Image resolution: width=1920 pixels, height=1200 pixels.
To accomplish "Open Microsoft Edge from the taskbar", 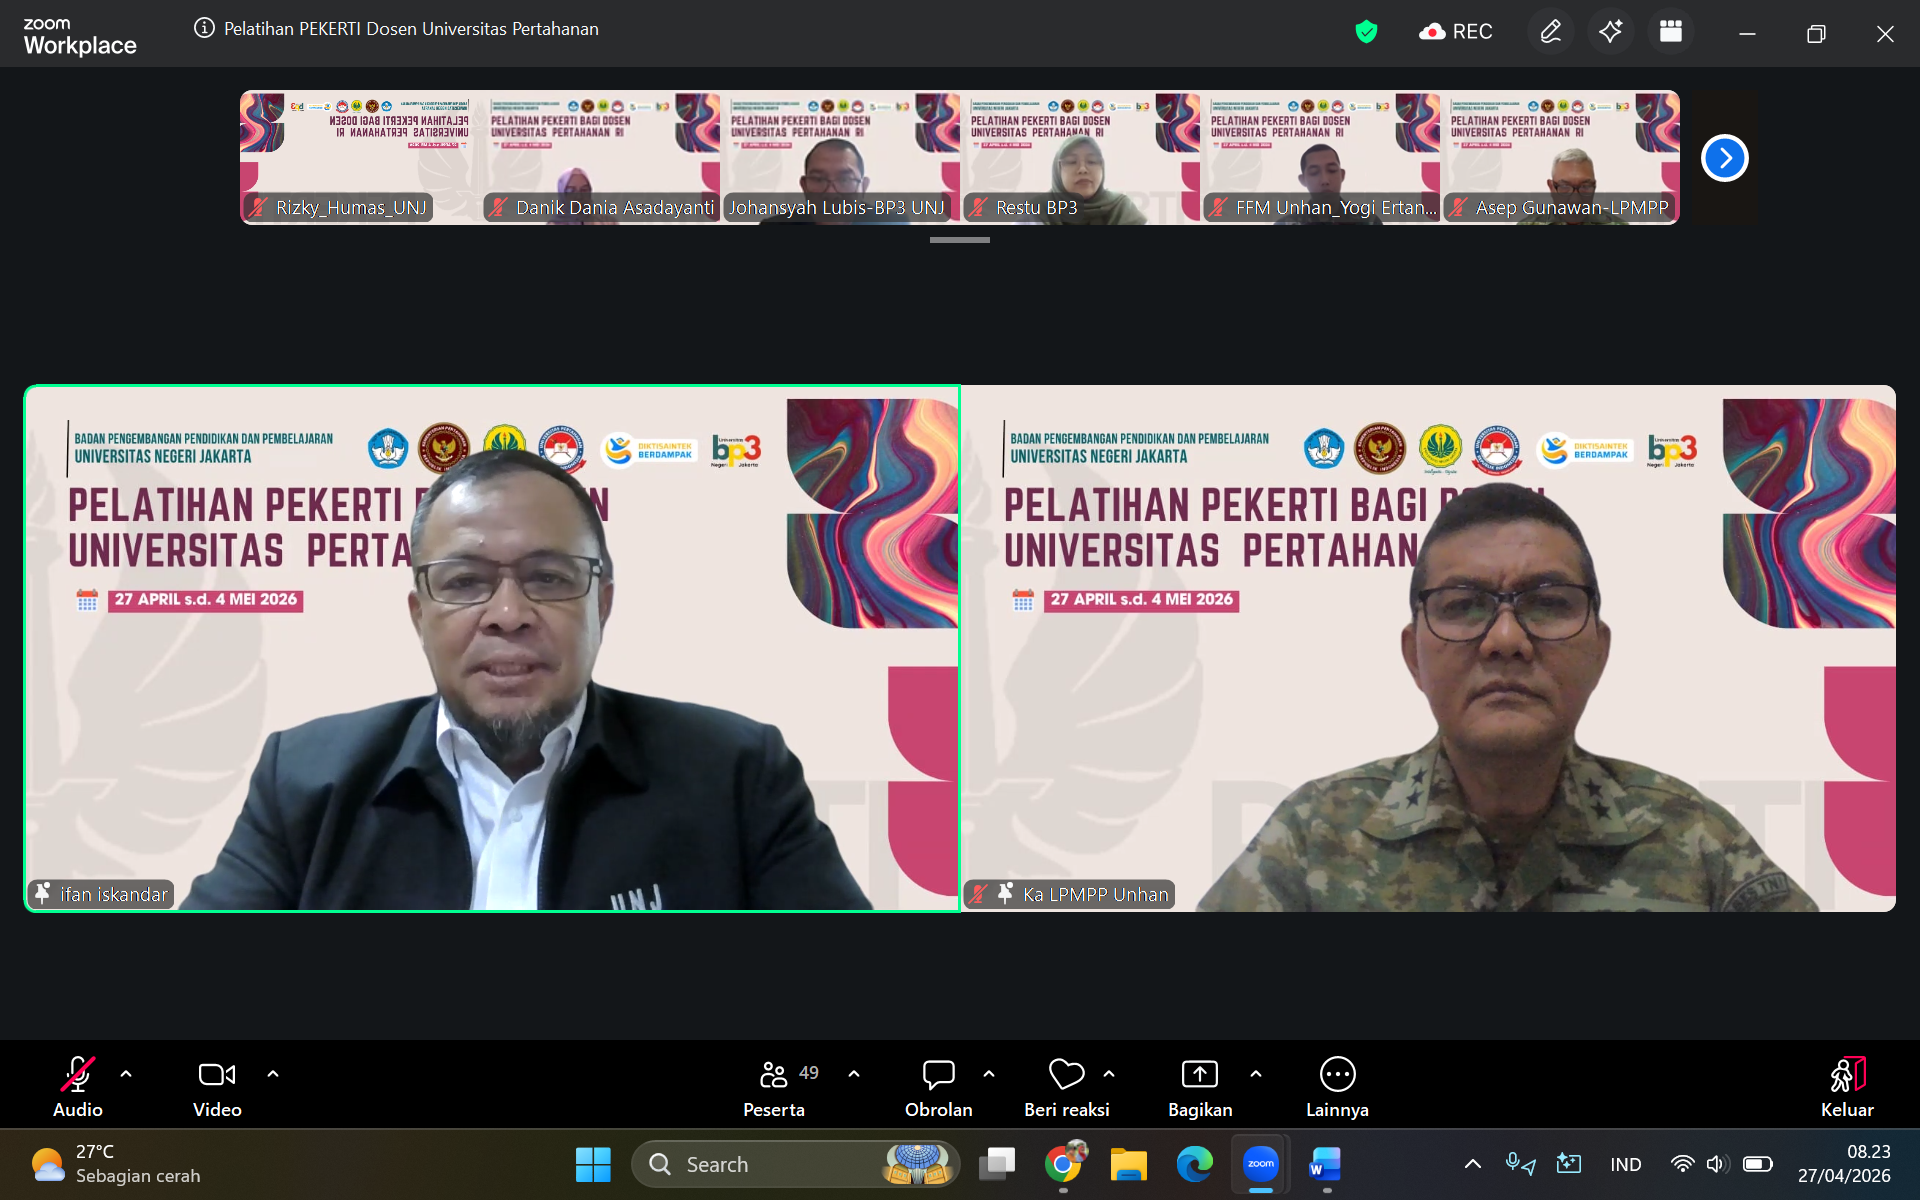I will (x=1194, y=1164).
